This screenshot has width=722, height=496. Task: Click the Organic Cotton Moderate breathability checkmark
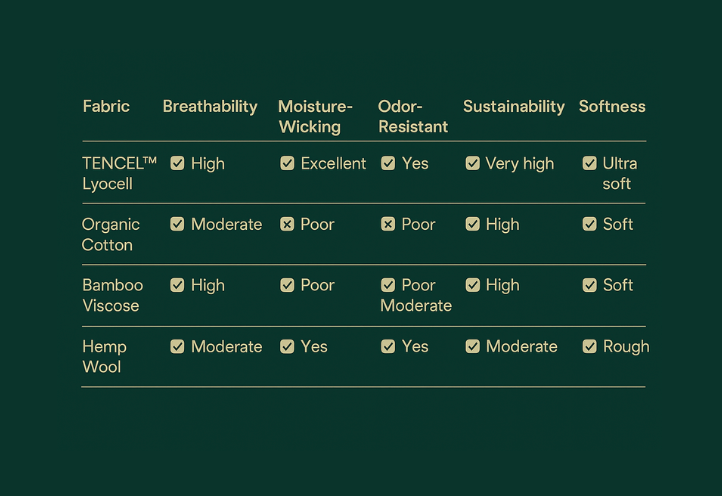click(177, 224)
